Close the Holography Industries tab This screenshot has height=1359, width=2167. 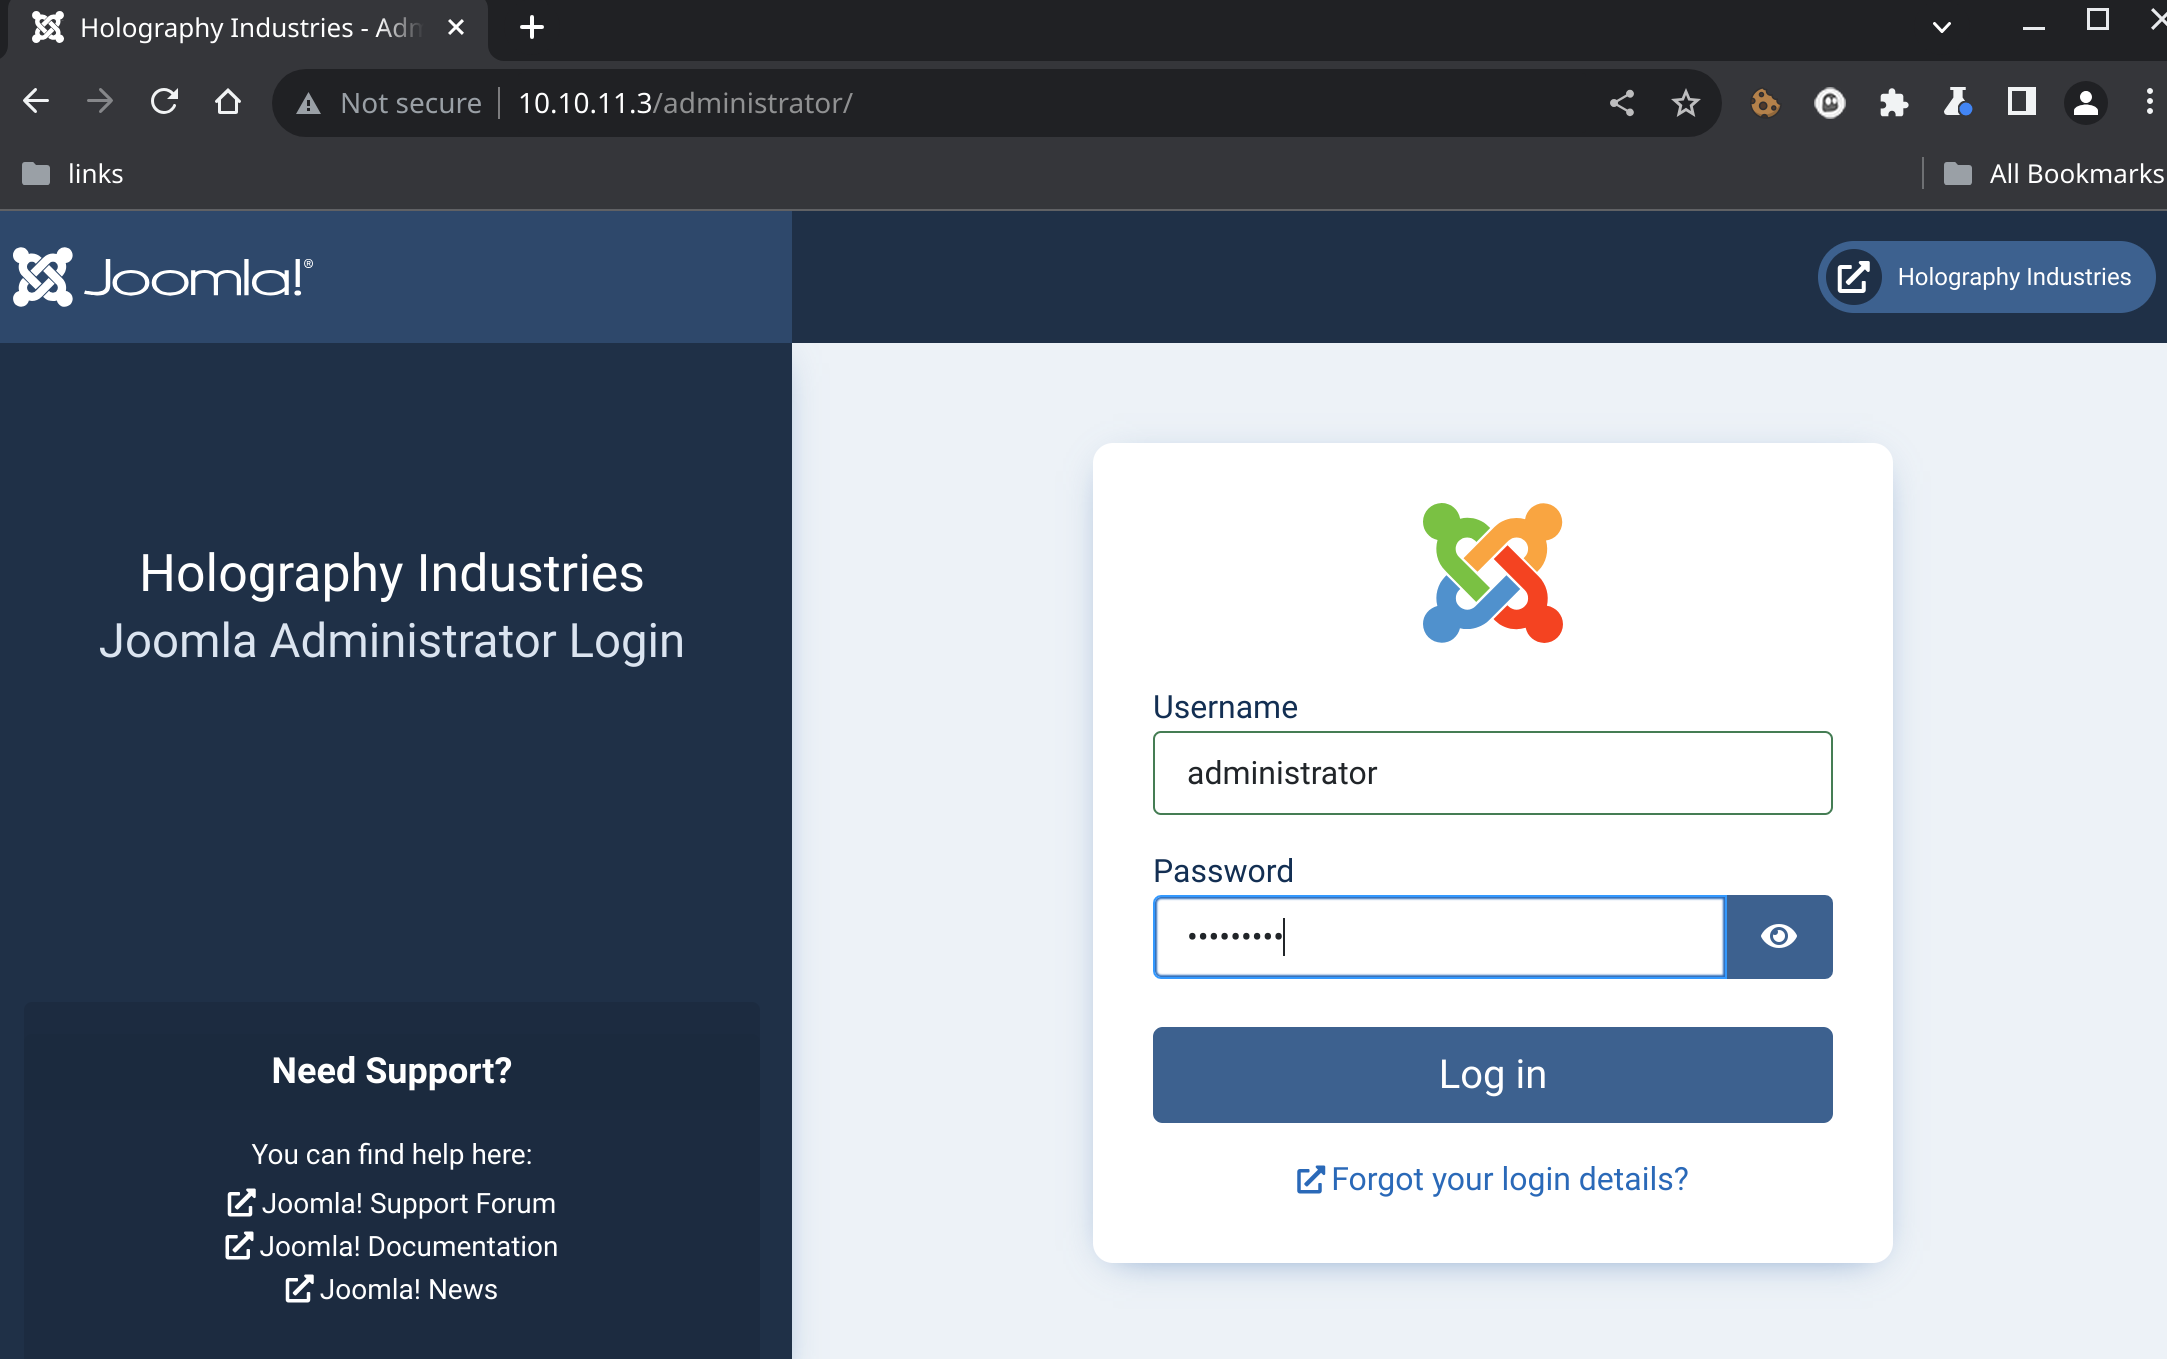(x=456, y=27)
